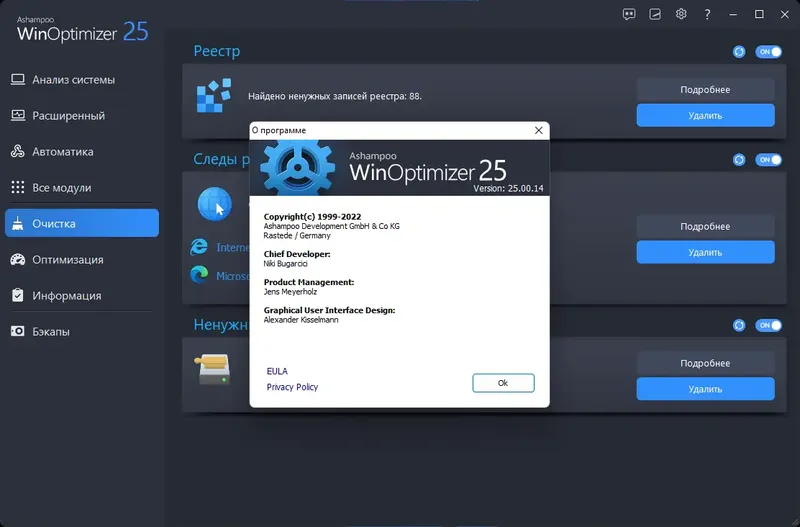Click 'Alexander Kisselmann' name
Image resolution: width=800 pixels, height=527 pixels.
pos(301,320)
